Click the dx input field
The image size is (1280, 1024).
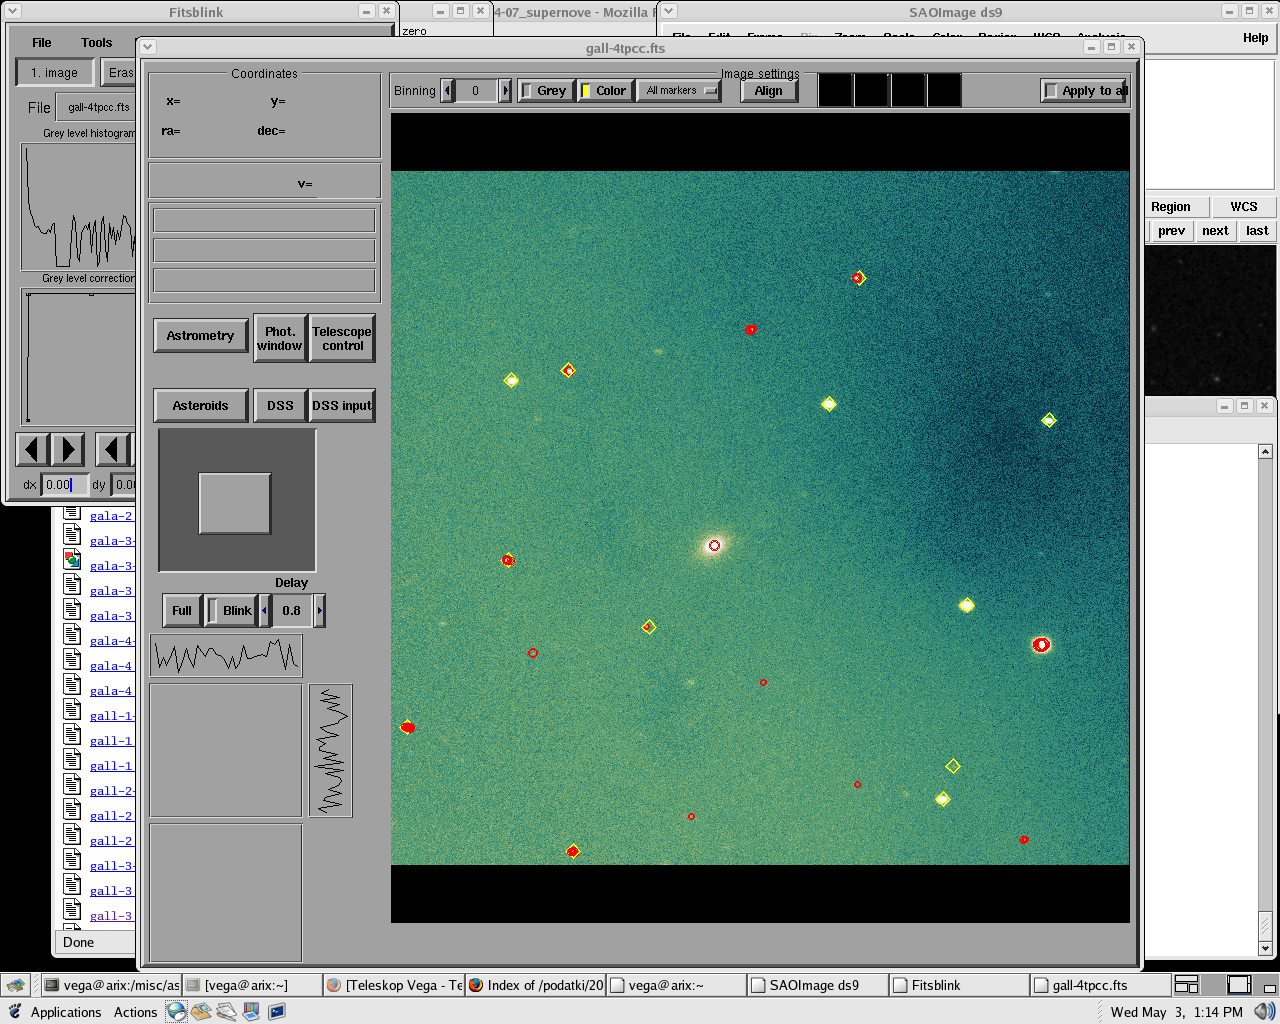[64, 485]
